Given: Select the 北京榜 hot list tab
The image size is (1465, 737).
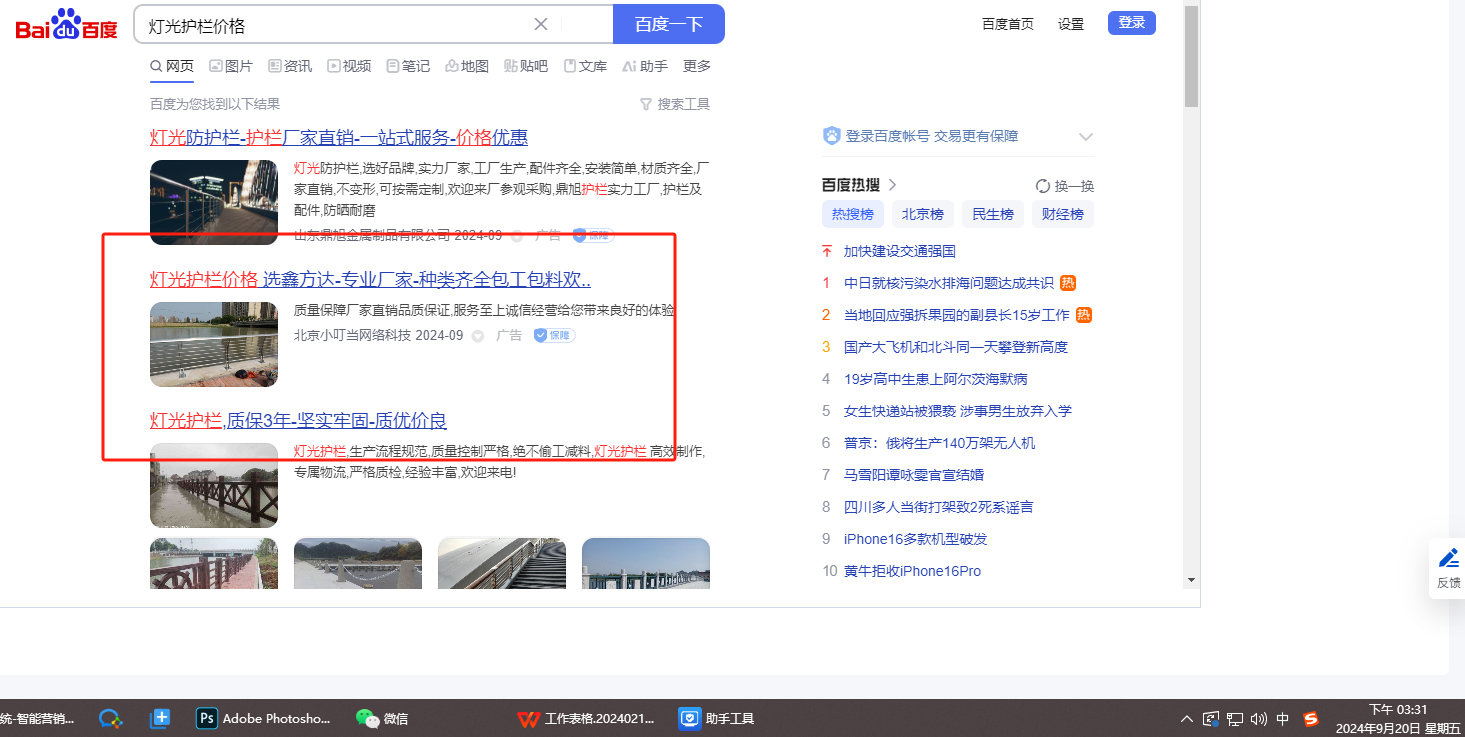Looking at the screenshot, I should click(x=922, y=214).
